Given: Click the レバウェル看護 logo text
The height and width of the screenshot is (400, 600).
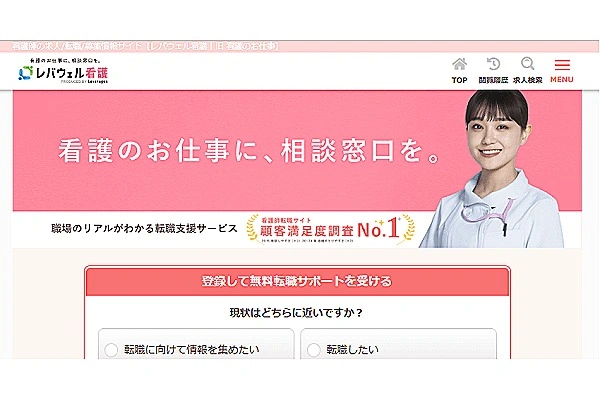Looking at the screenshot, I should coord(72,73).
